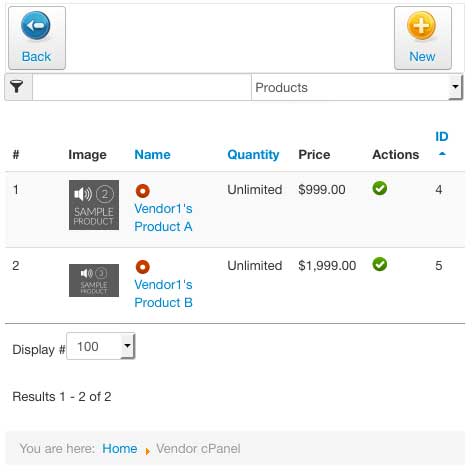Open Vendor1's Product A link
The image size is (472, 474).
(163, 218)
